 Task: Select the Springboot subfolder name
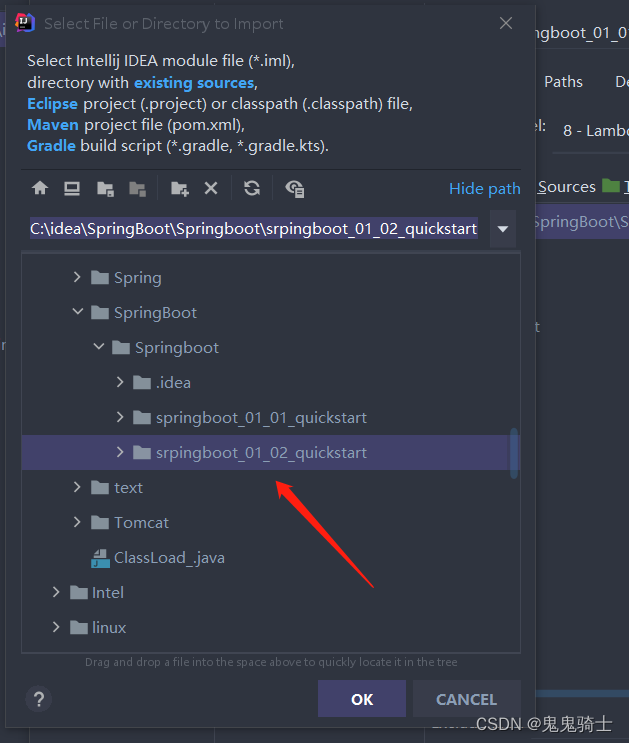click(177, 348)
